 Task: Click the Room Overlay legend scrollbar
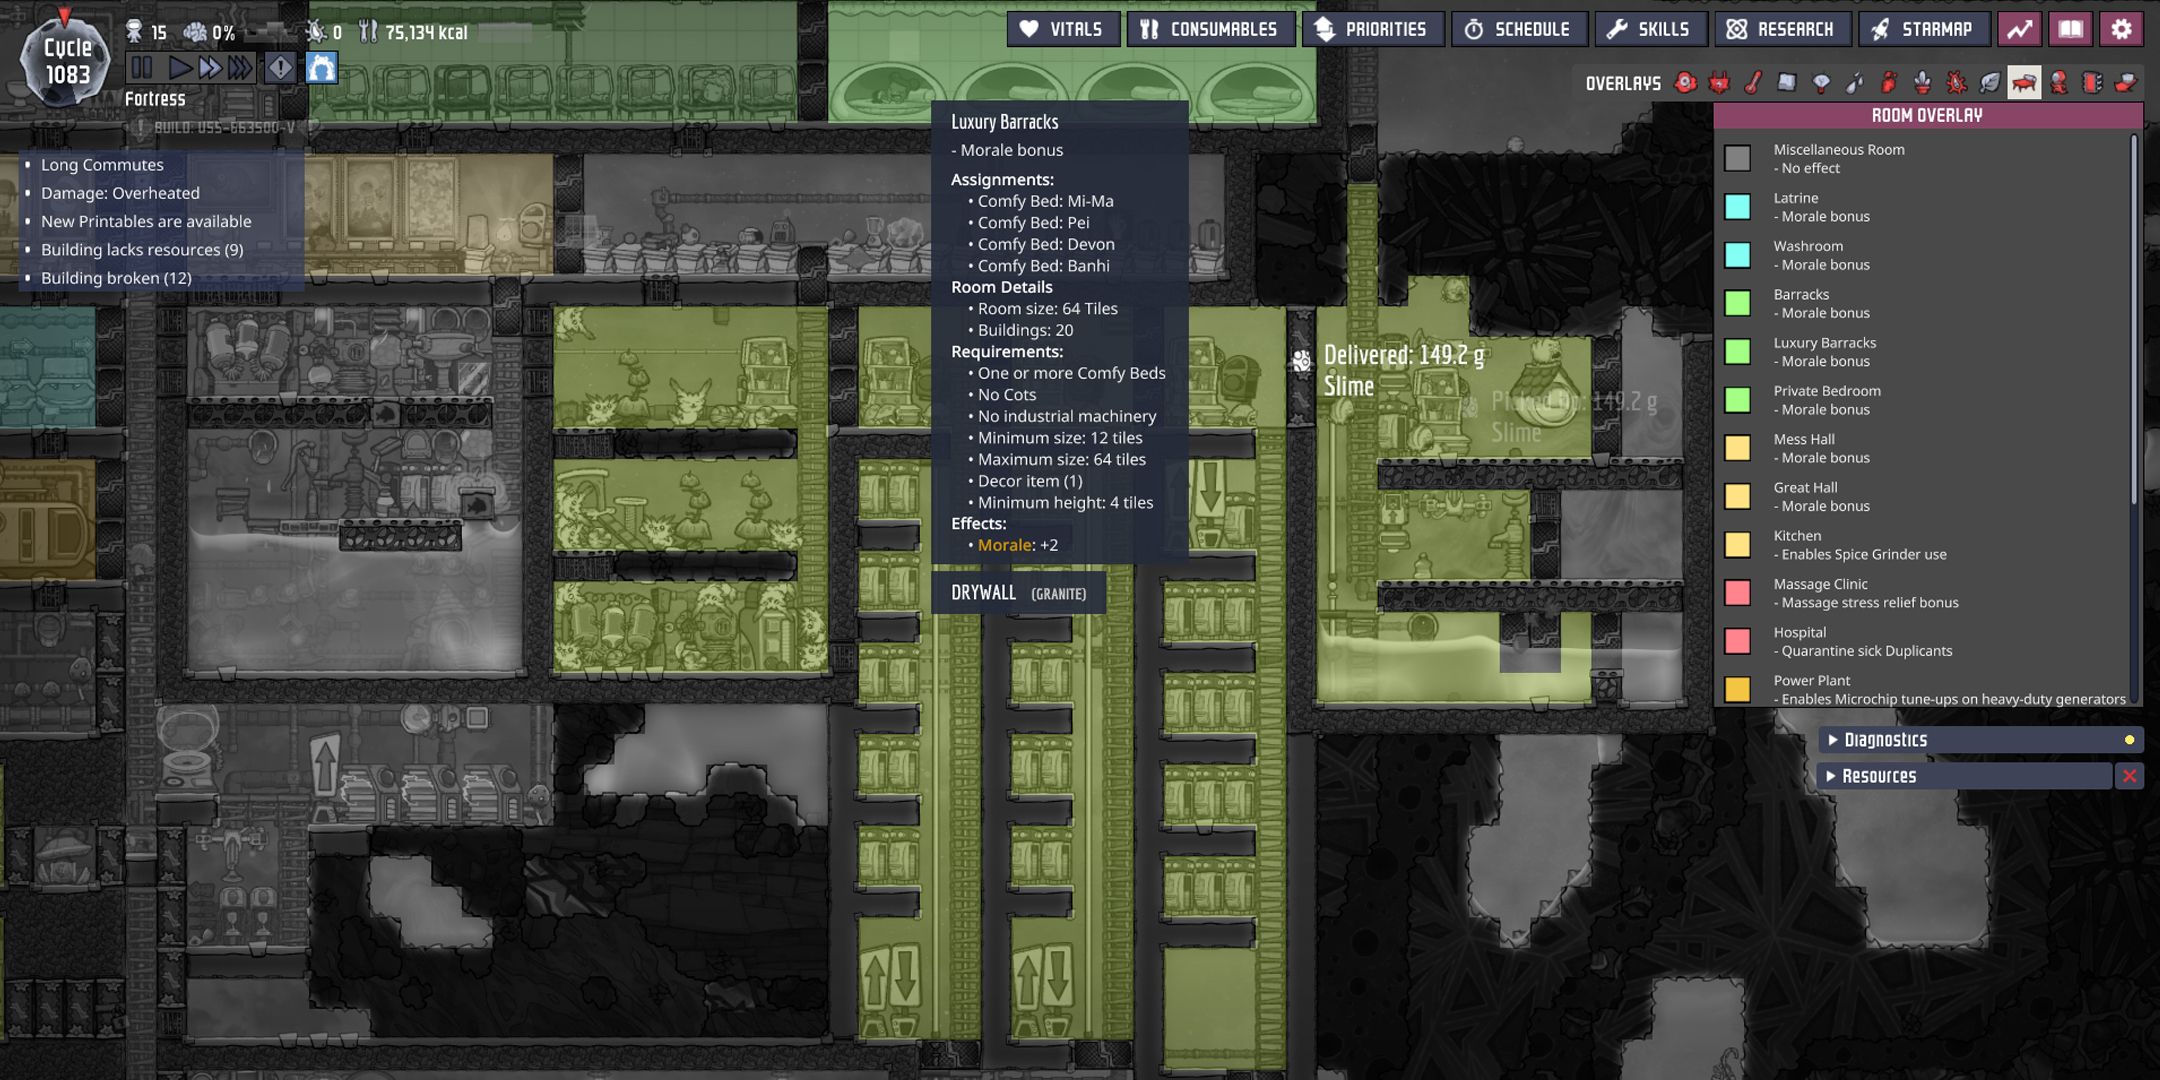pyautogui.click(x=2134, y=320)
